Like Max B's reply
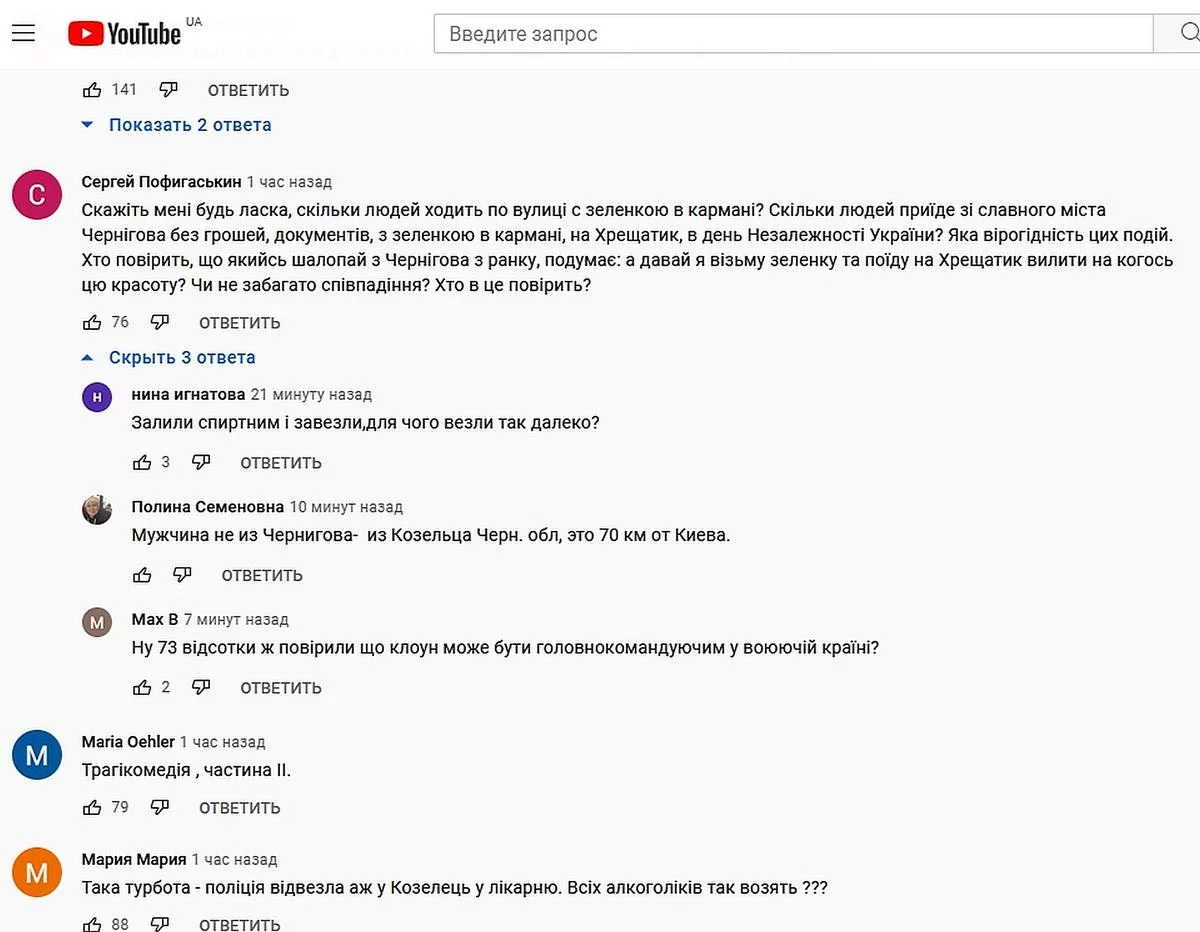Image resolution: width=1200 pixels, height=932 pixels. pyautogui.click(x=142, y=688)
